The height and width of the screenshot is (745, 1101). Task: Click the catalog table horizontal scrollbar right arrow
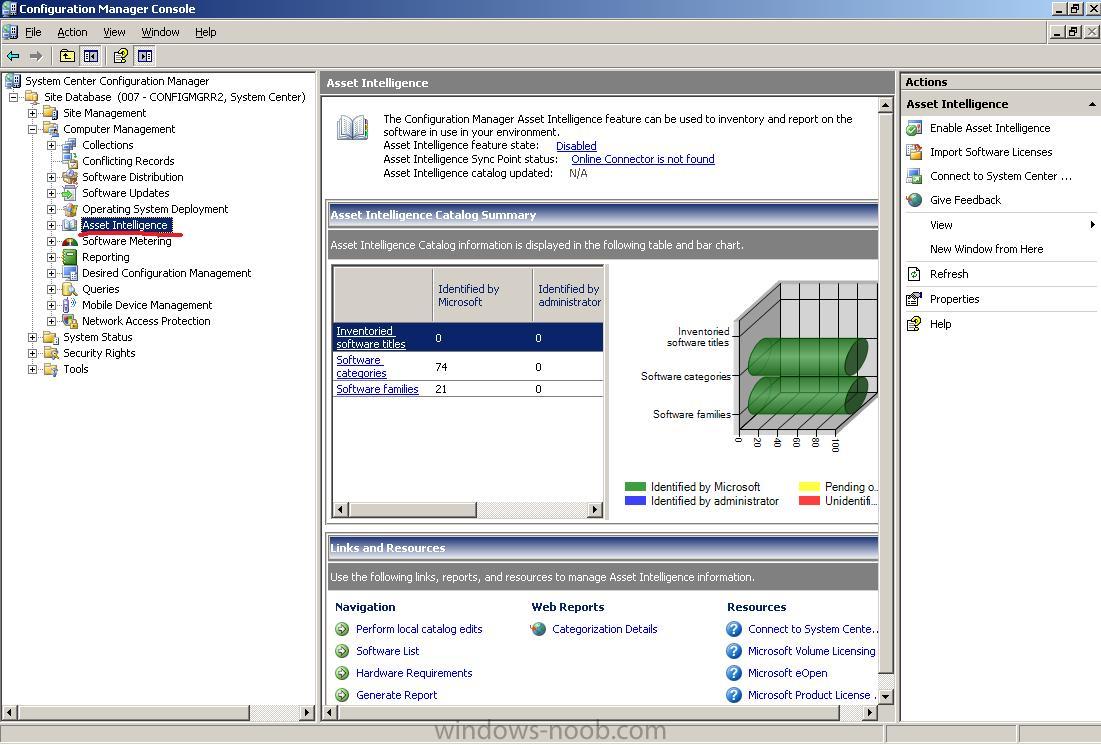coord(595,510)
